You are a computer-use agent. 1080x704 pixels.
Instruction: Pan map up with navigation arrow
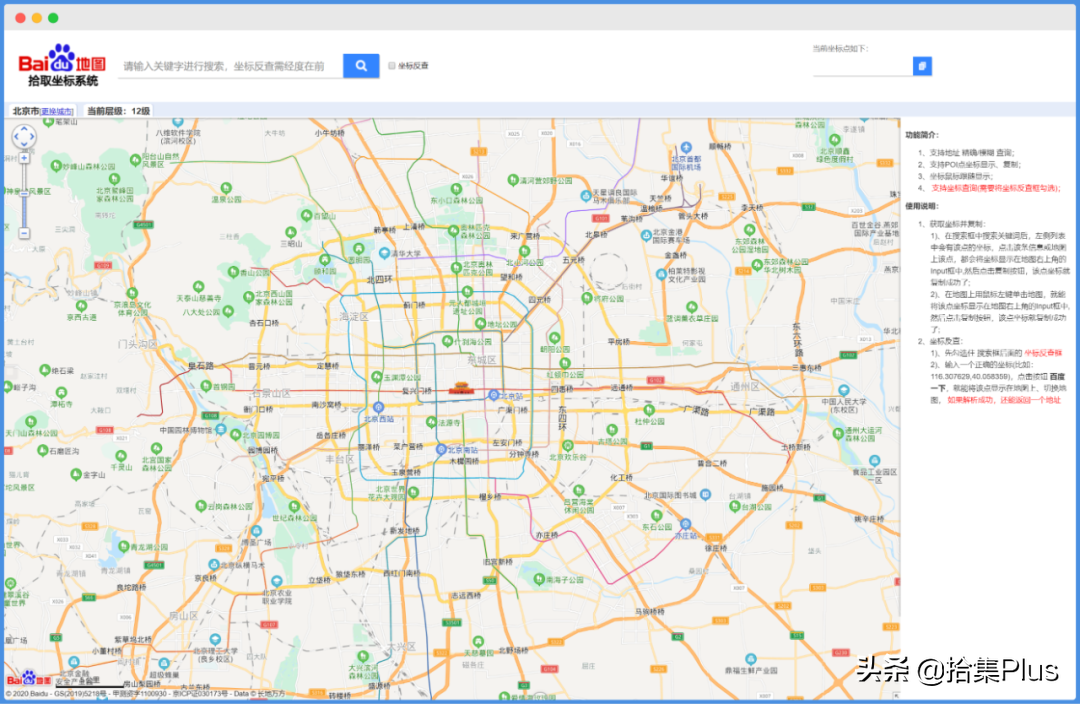(x=24, y=129)
